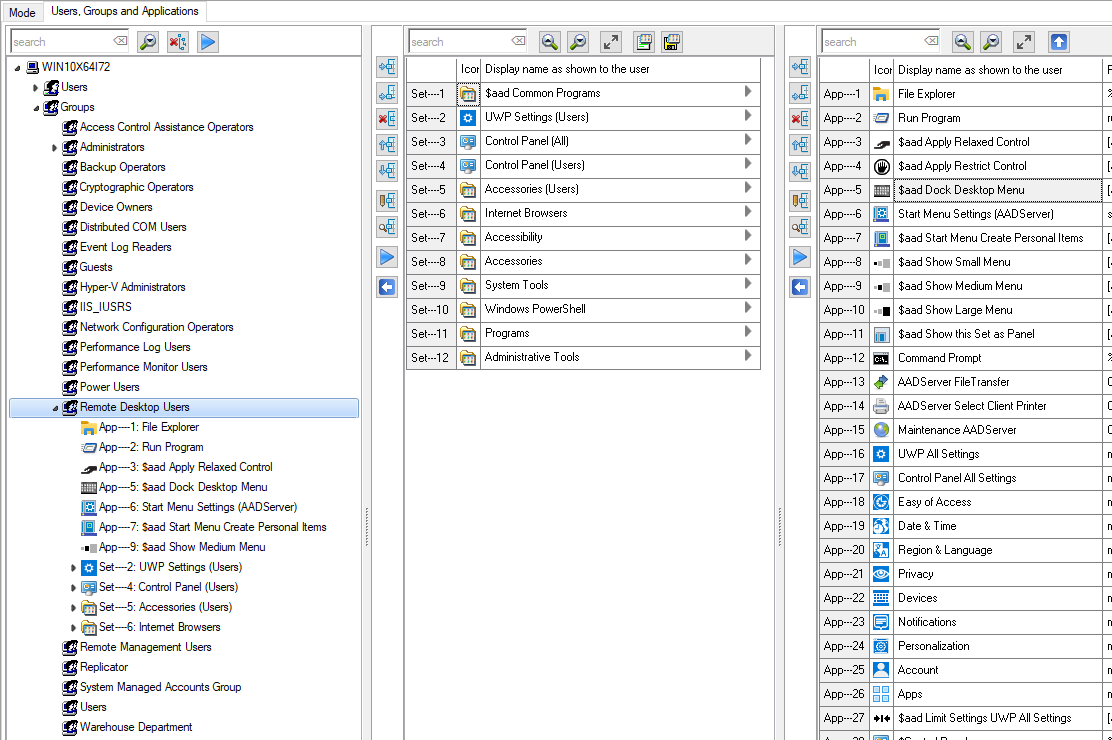Click the Set list search field

(458, 42)
